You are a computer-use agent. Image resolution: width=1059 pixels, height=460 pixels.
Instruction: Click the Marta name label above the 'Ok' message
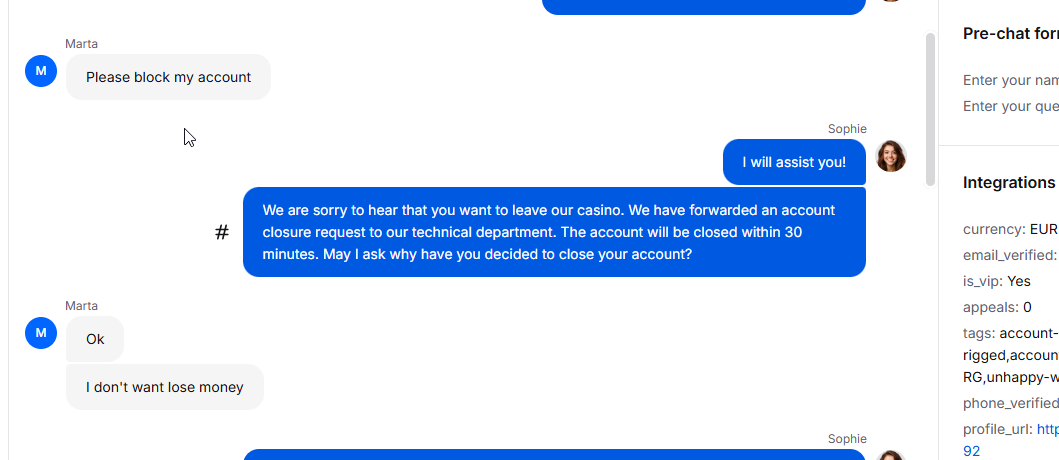tap(81, 306)
